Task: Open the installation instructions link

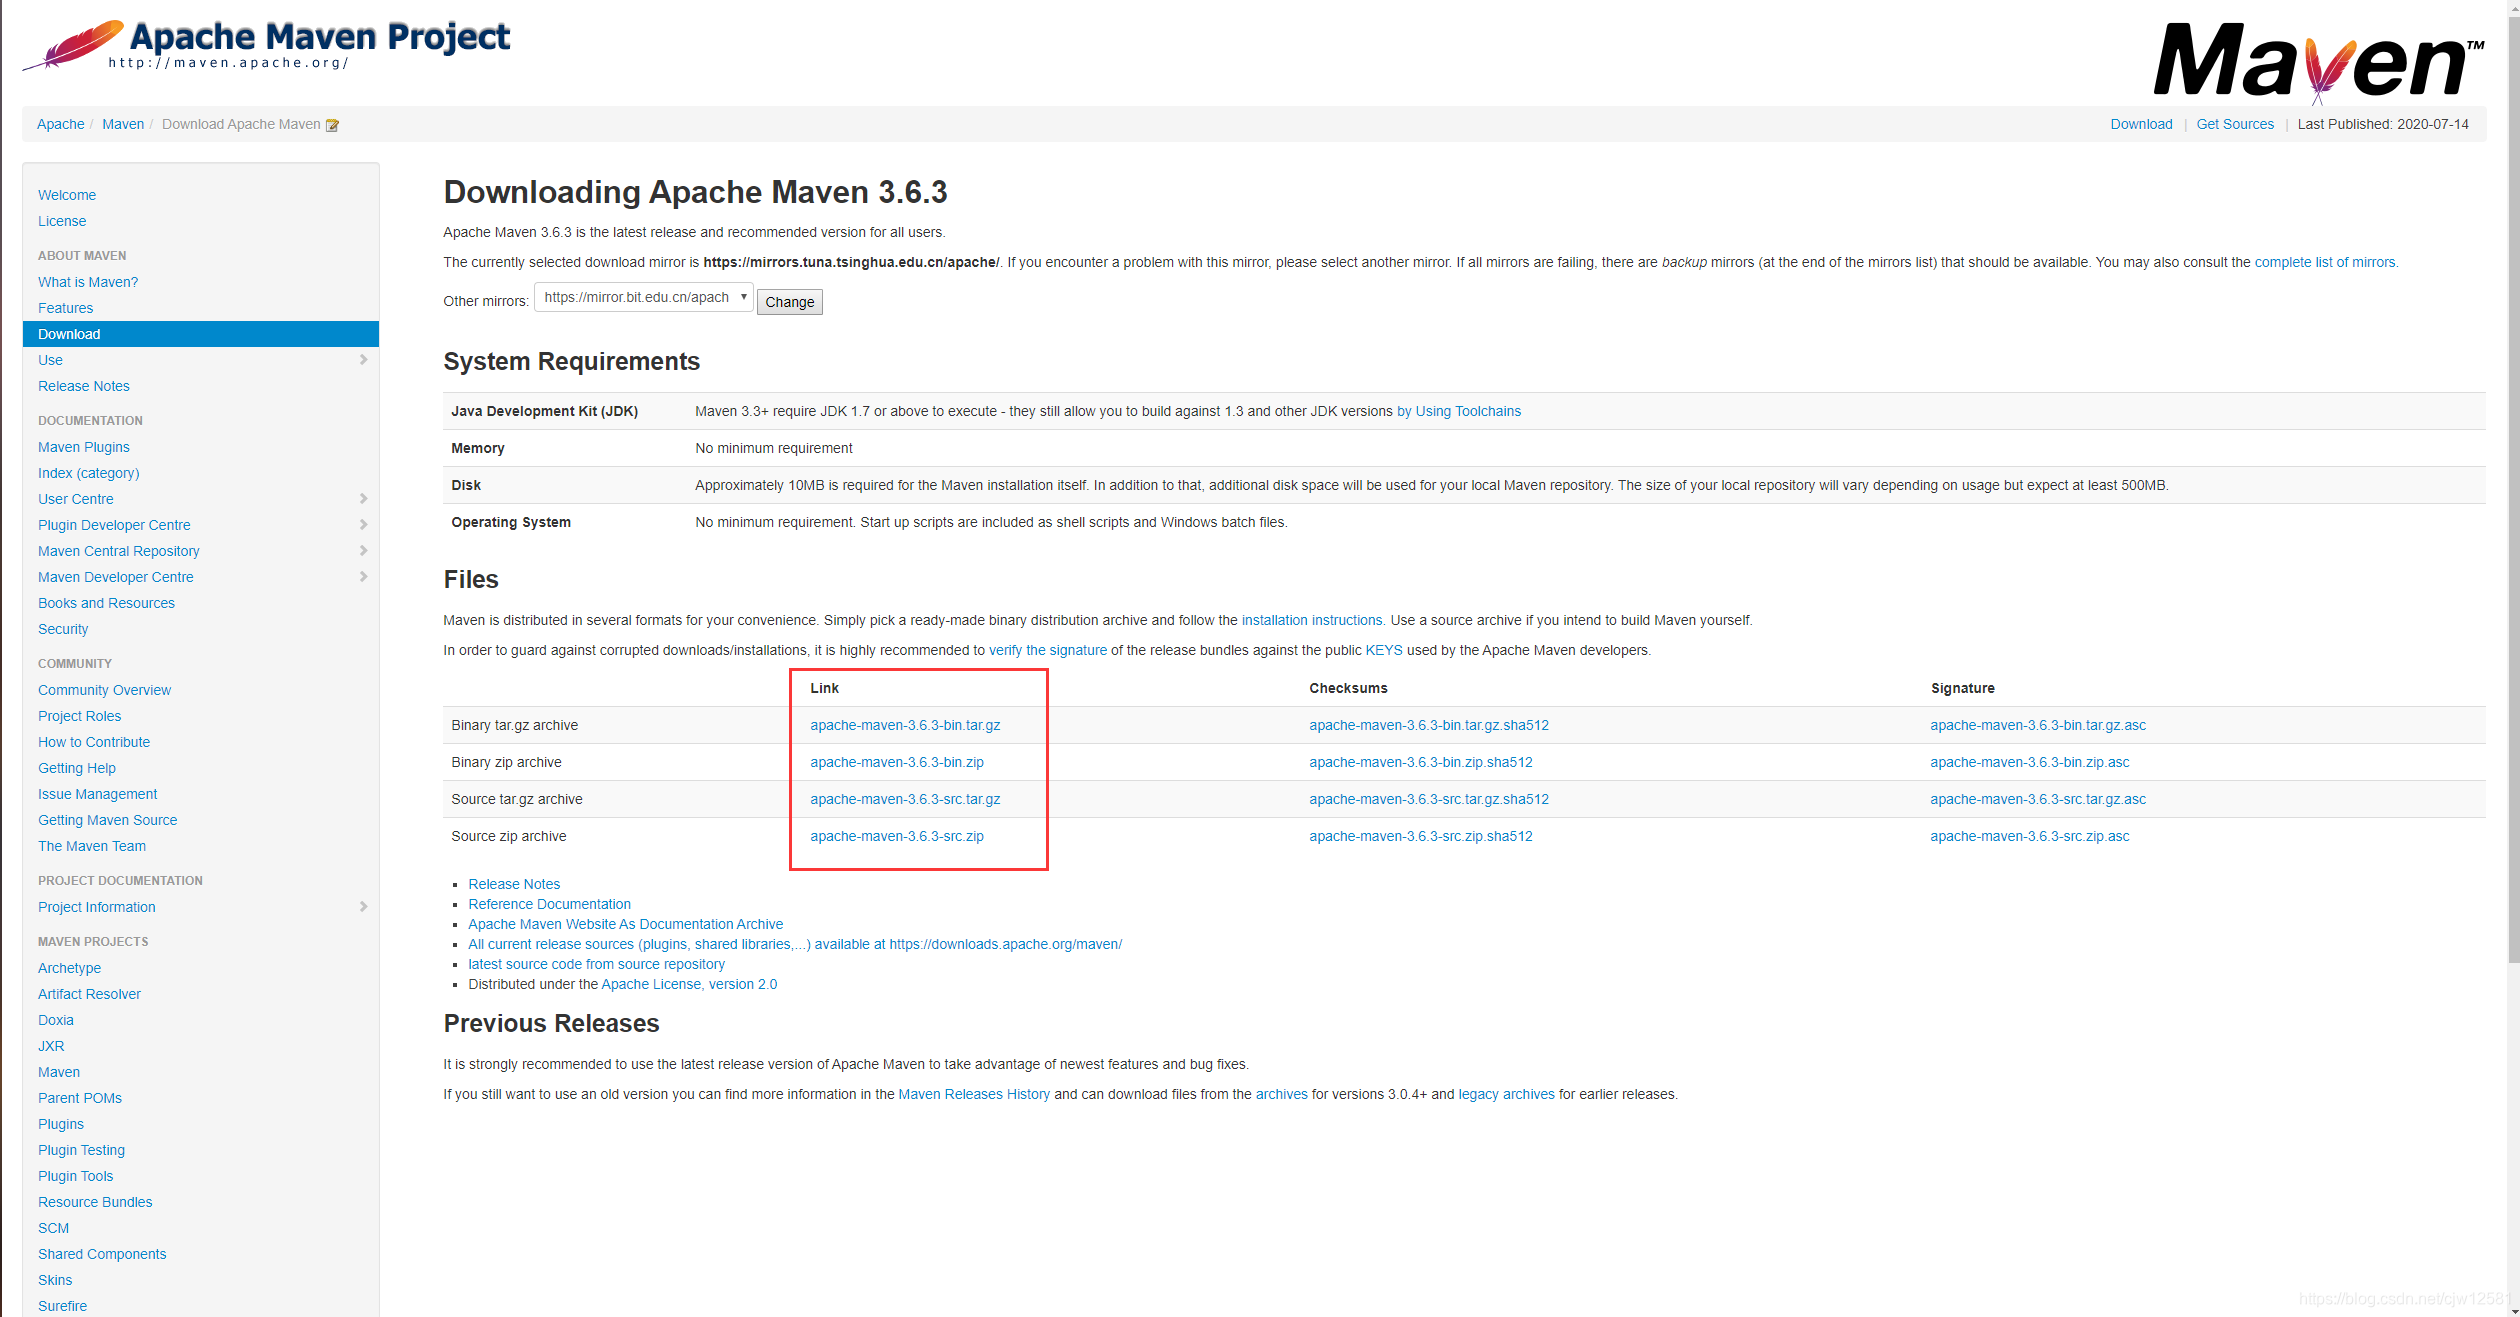Action: tap(1312, 620)
